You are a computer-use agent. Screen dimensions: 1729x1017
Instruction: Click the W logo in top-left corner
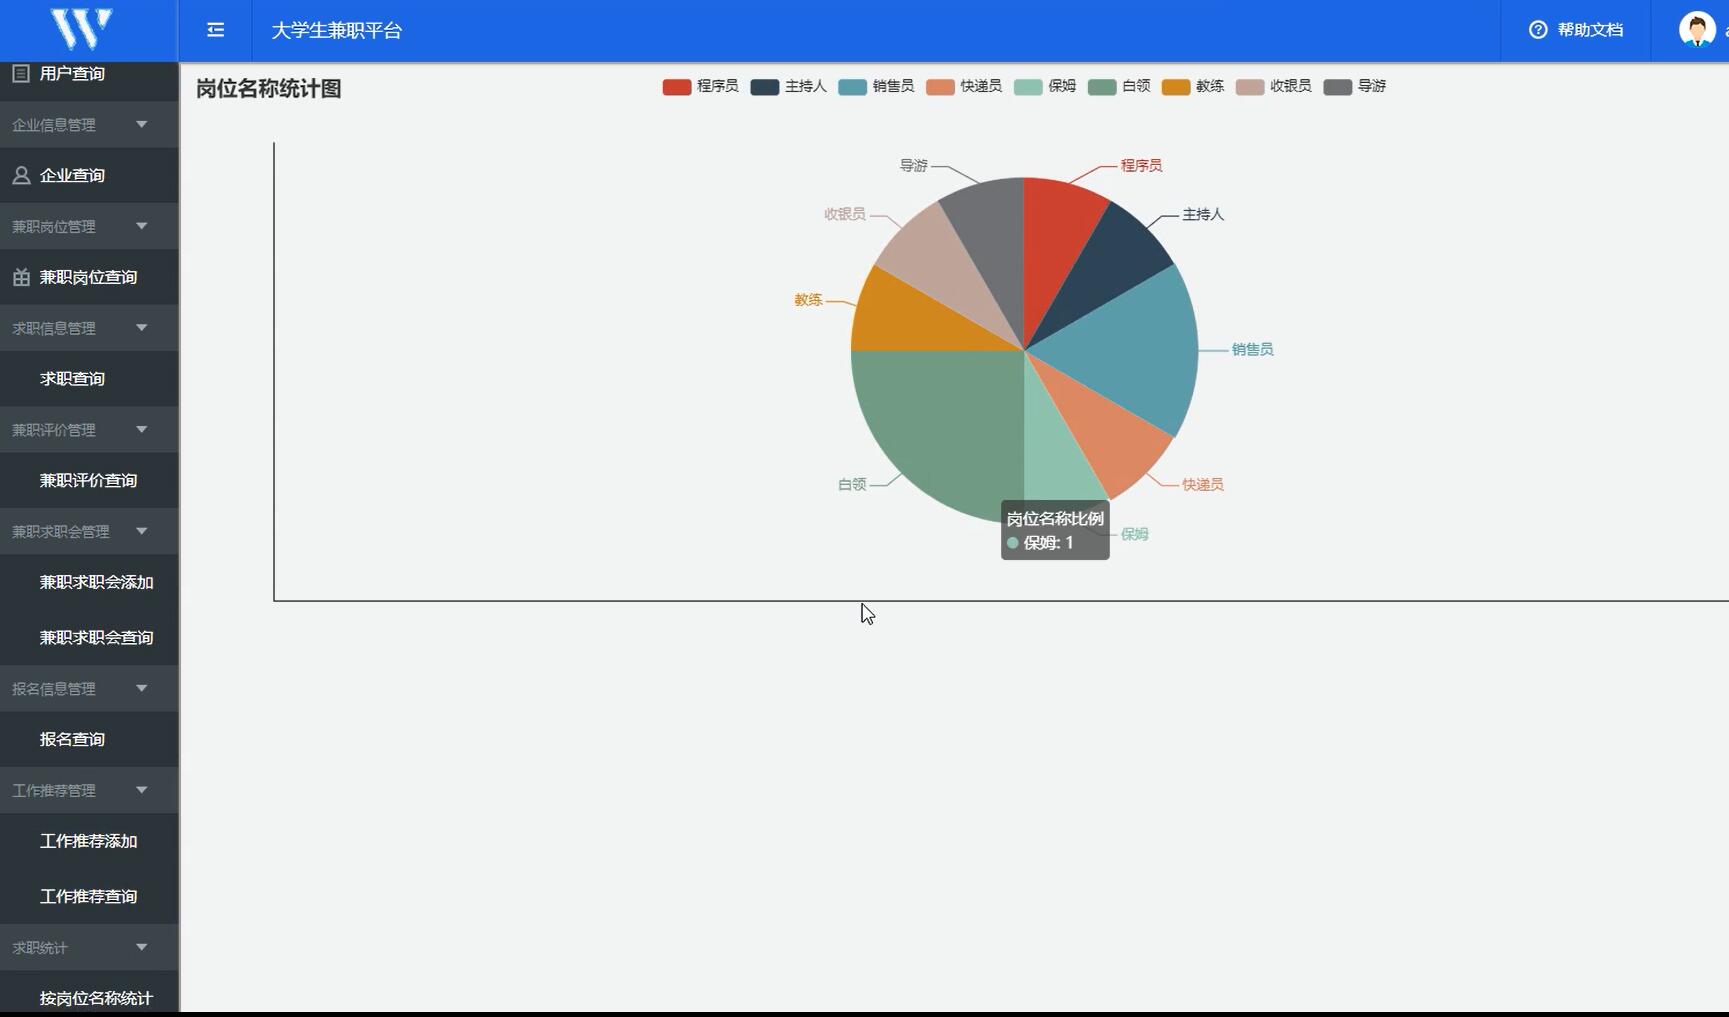[82, 29]
